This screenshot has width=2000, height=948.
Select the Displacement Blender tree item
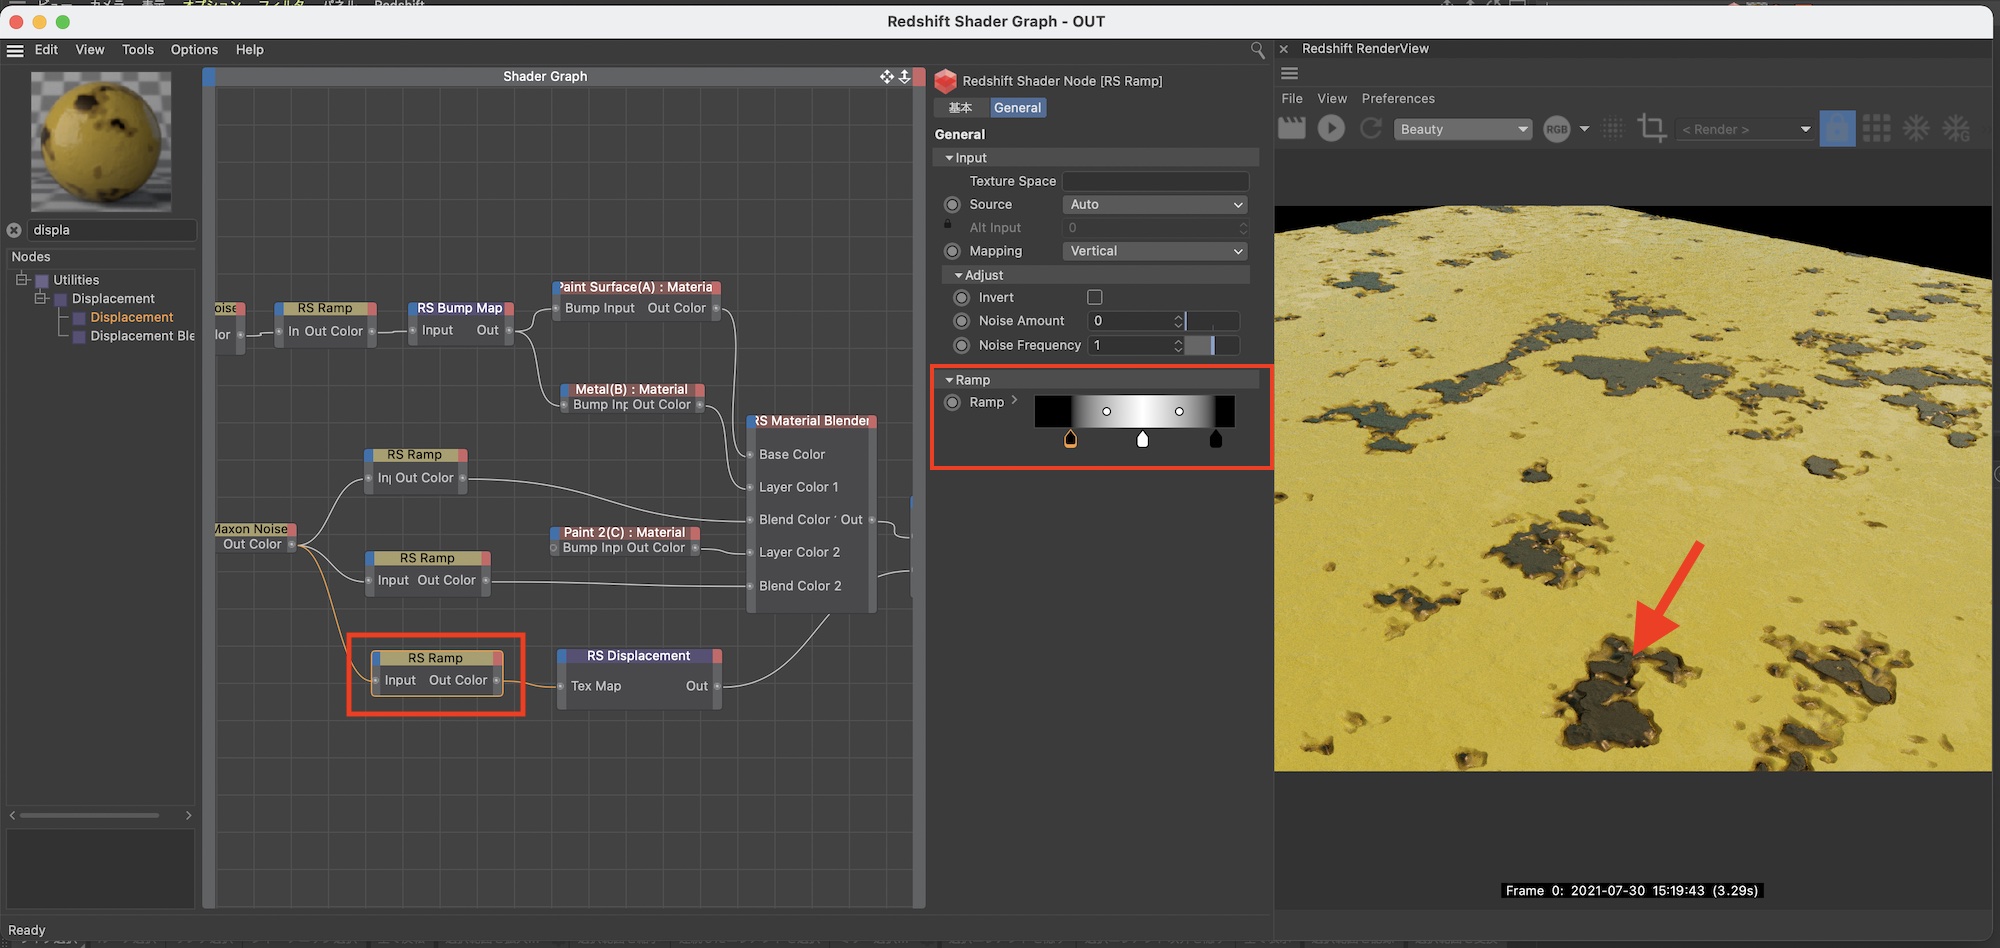coord(142,336)
